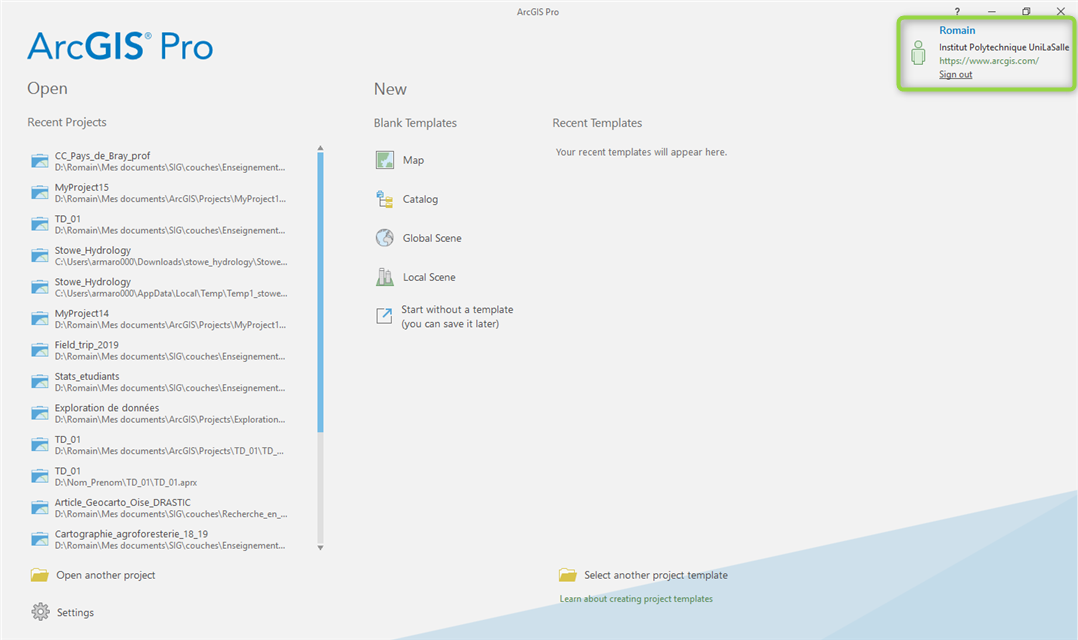Open the MyProject15 project icon
This screenshot has height=640, width=1078.
(40, 192)
